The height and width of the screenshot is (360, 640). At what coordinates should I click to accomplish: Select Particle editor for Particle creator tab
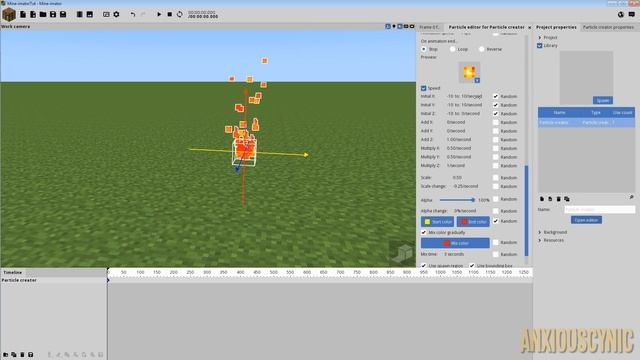coord(486,27)
